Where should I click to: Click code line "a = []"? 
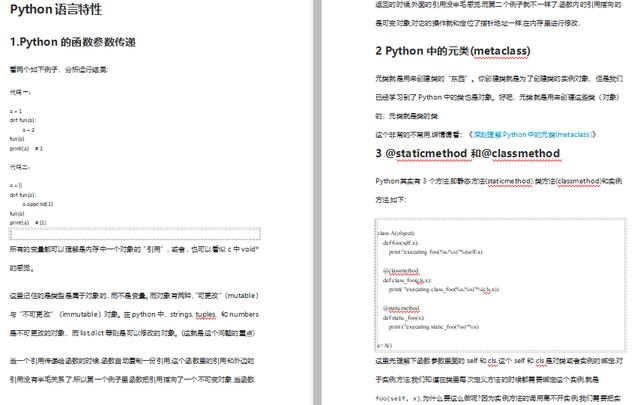16,185
